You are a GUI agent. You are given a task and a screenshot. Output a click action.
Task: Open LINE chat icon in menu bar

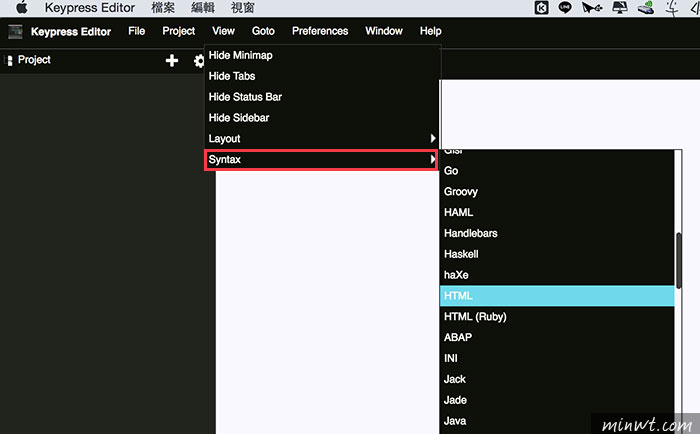(565, 8)
